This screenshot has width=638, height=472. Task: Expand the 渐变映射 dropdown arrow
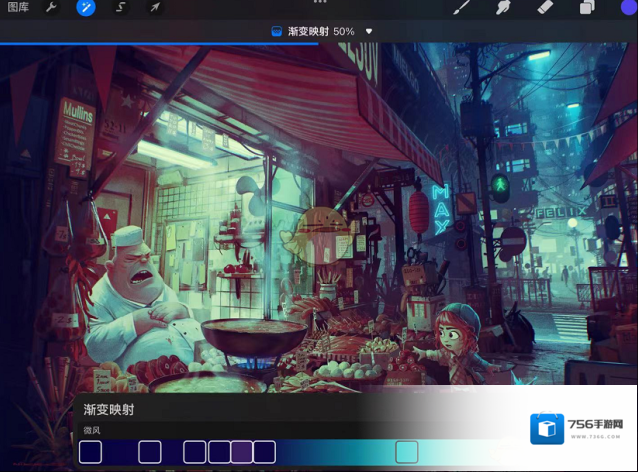[369, 31]
